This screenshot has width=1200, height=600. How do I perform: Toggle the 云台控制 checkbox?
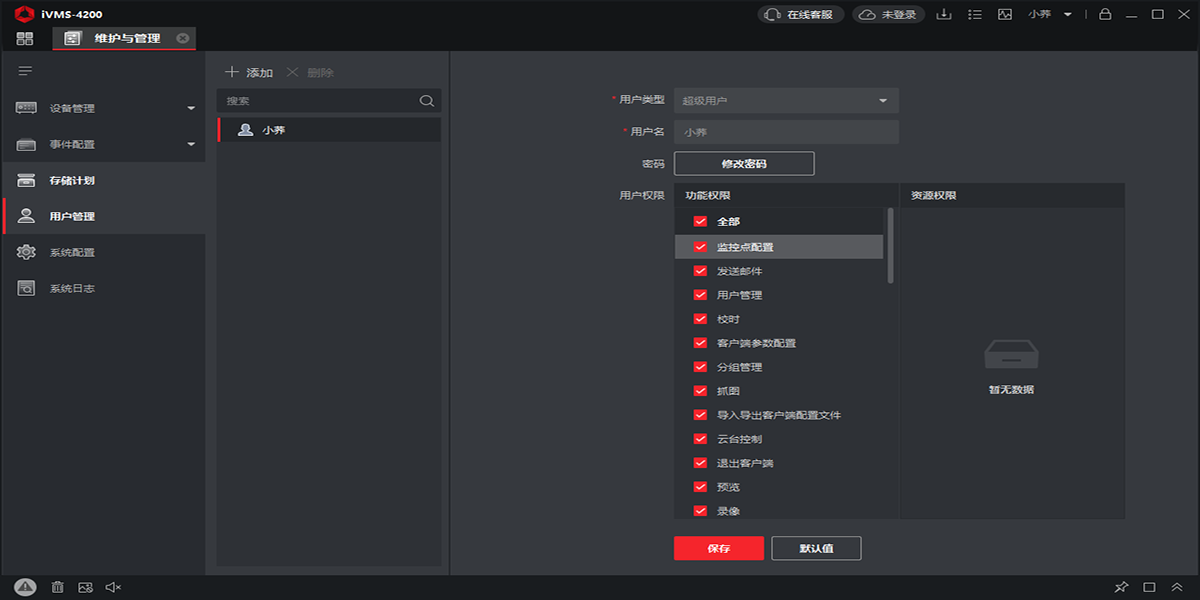700,439
